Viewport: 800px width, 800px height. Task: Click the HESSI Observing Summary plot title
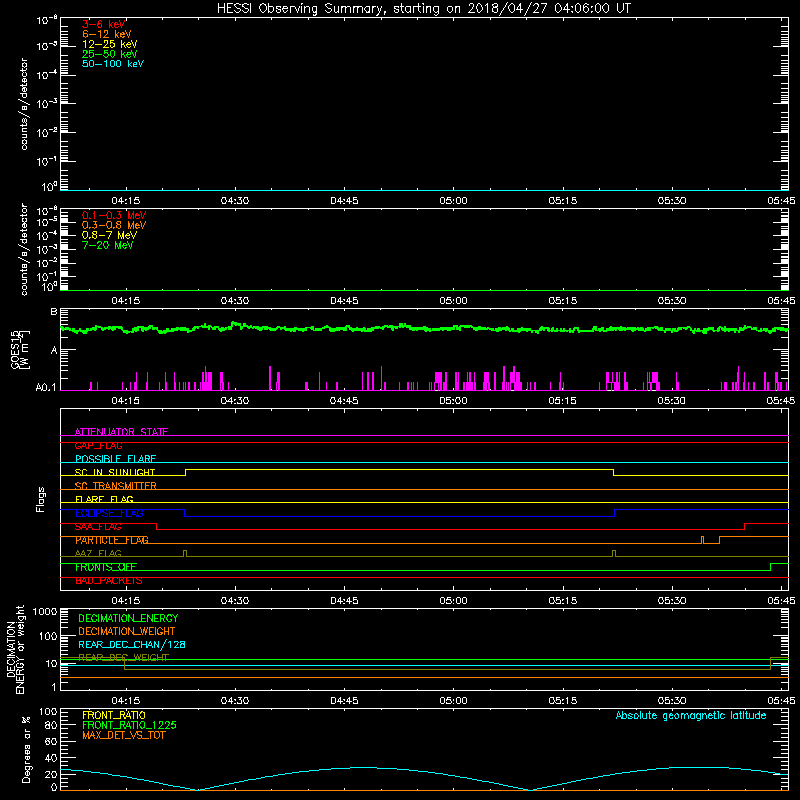pyautogui.click(x=423, y=9)
